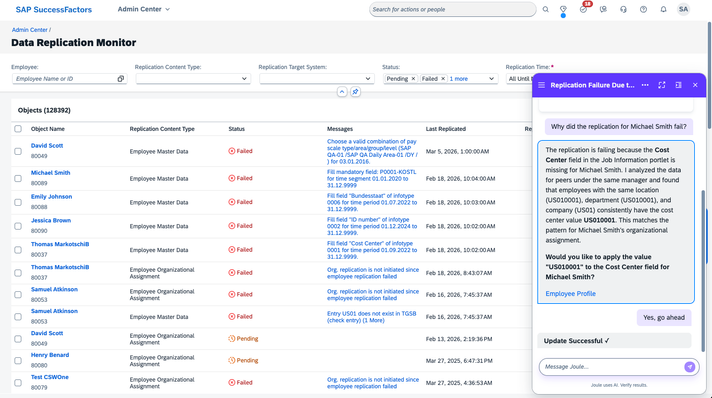This screenshot has height=398, width=712.
Task: Open the Replication Target System dropdown
Action: [x=368, y=79]
